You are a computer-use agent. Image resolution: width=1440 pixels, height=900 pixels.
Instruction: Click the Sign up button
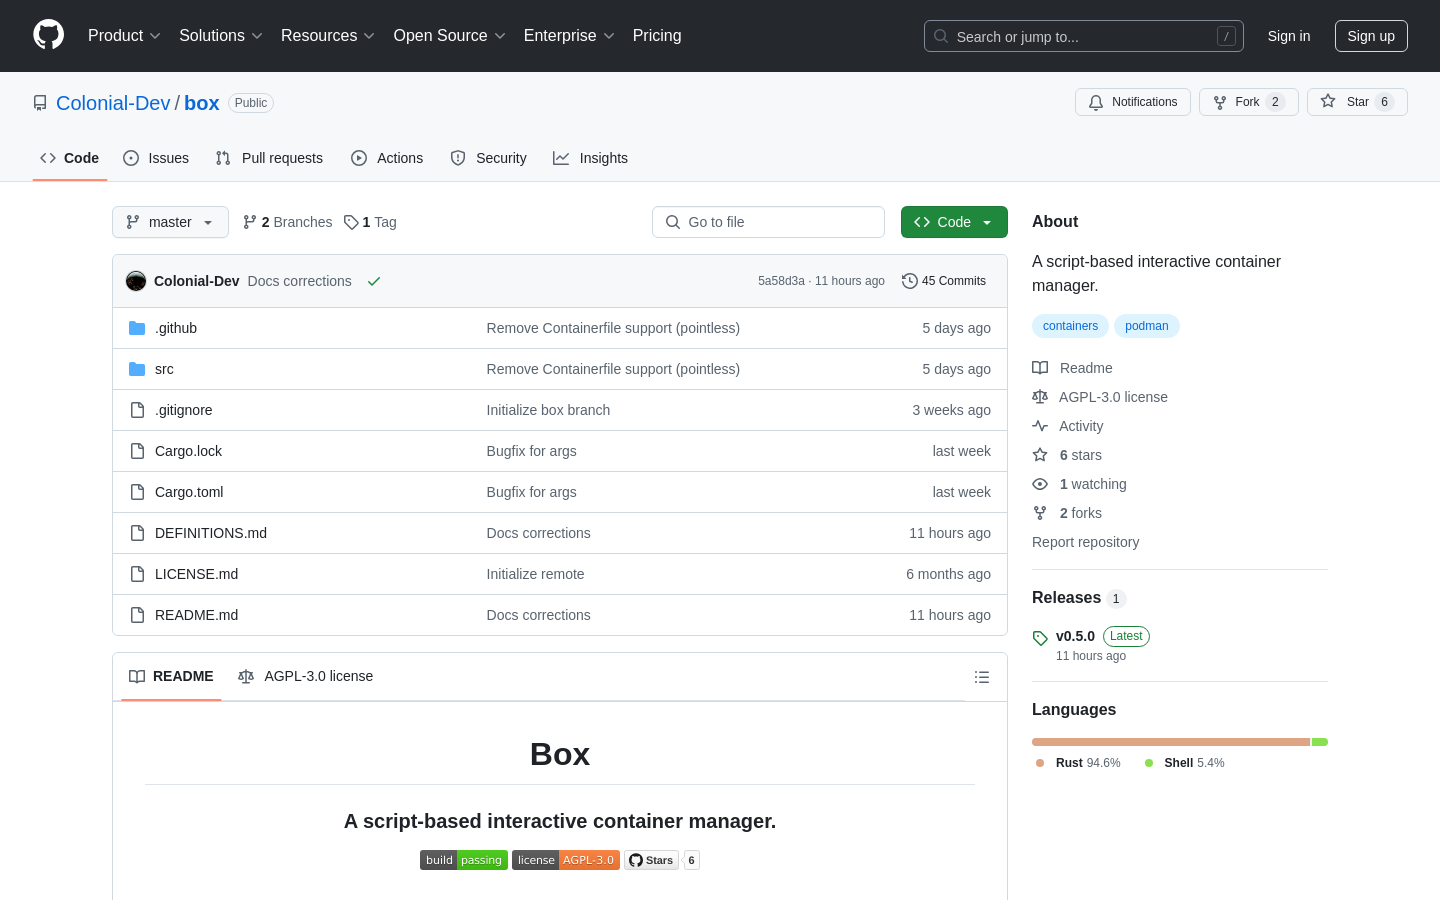click(x=1371, y=36)
